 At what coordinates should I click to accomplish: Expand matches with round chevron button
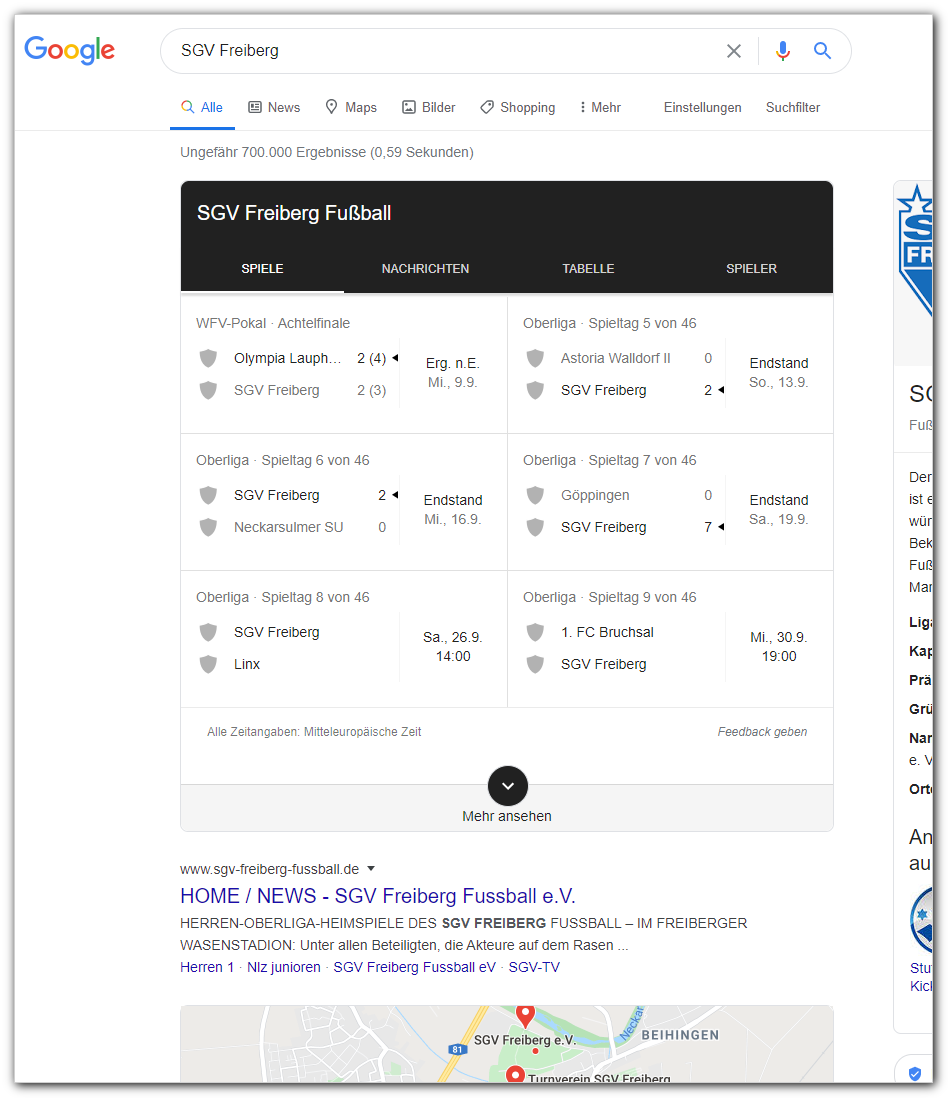(x=508, y=786)
